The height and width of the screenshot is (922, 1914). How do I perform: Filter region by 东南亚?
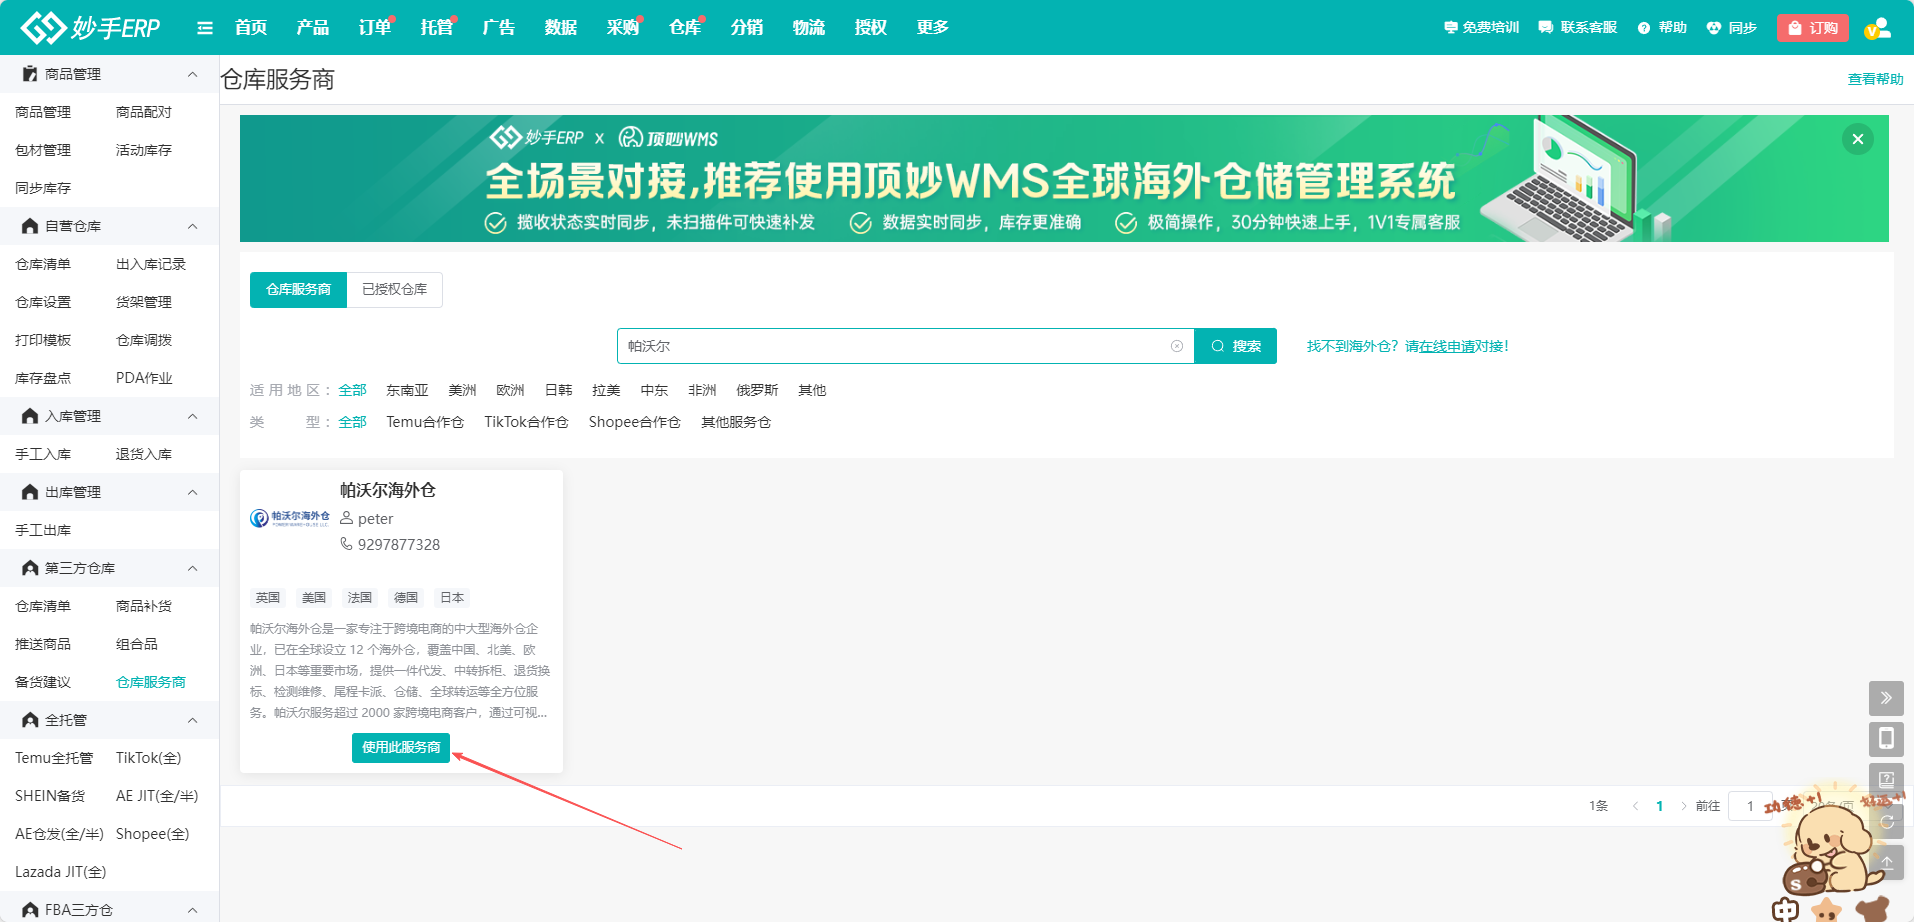[x=407, y=390]
